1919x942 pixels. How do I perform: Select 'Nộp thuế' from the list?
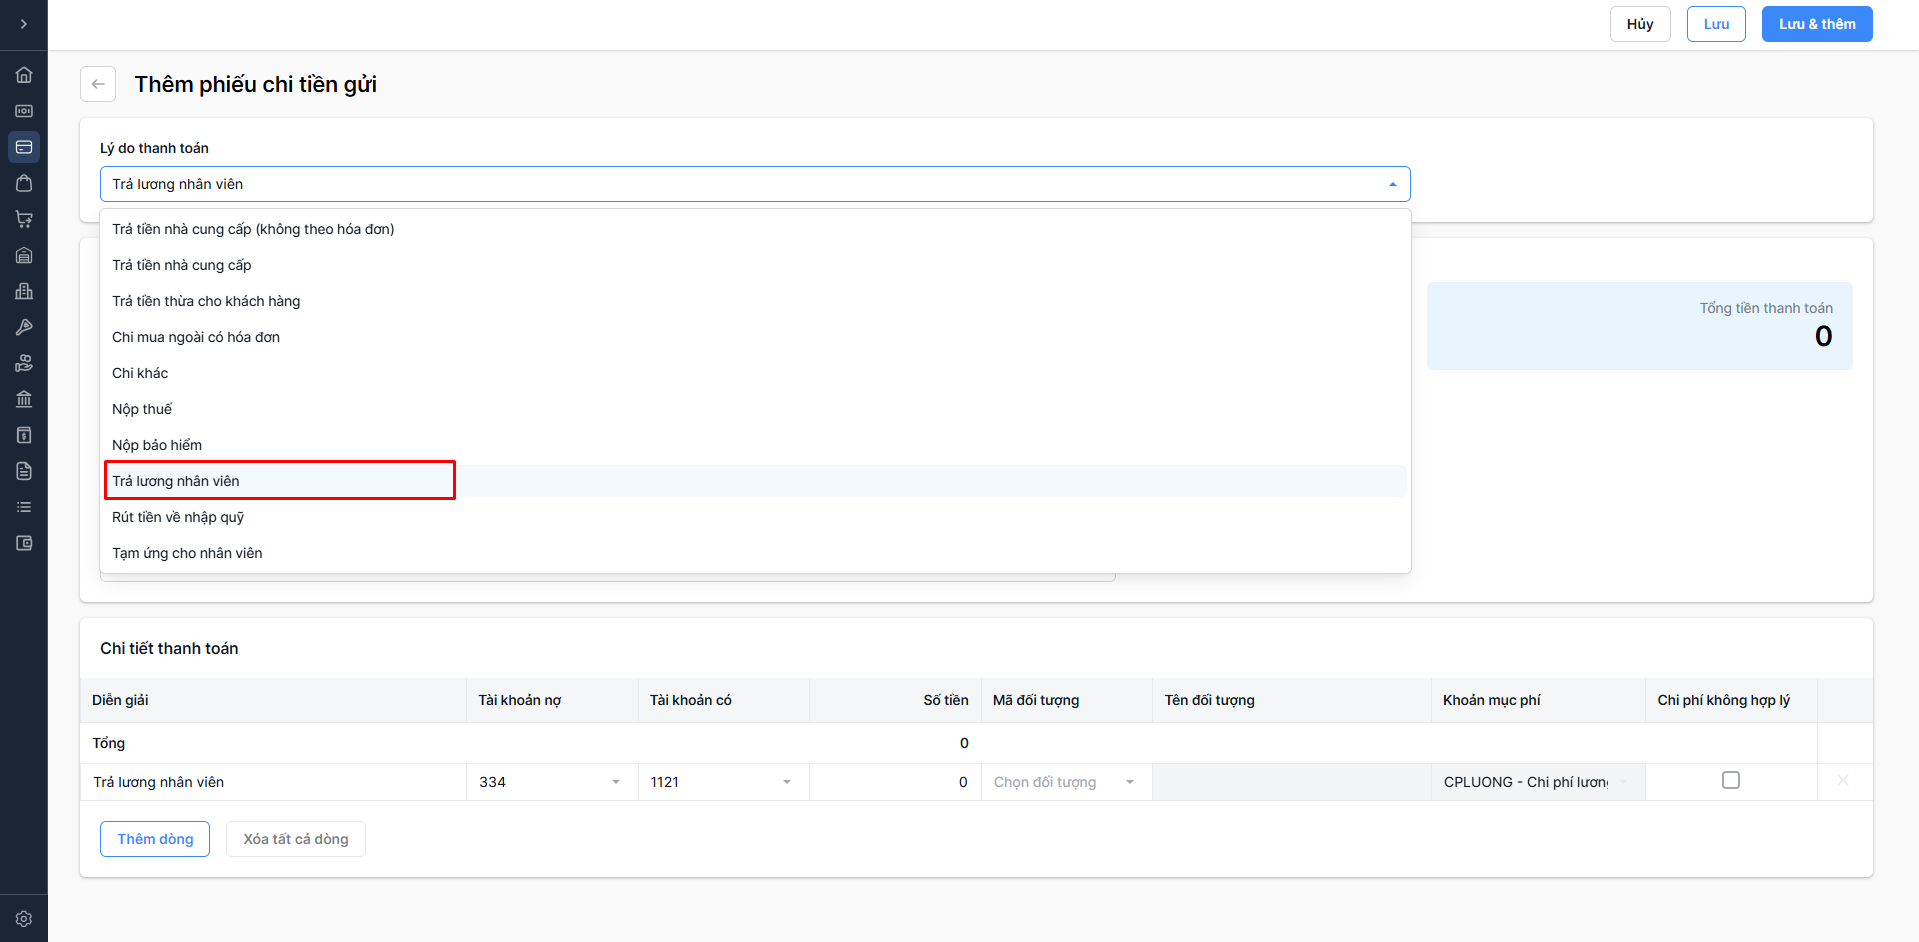(x=142, y=409)
